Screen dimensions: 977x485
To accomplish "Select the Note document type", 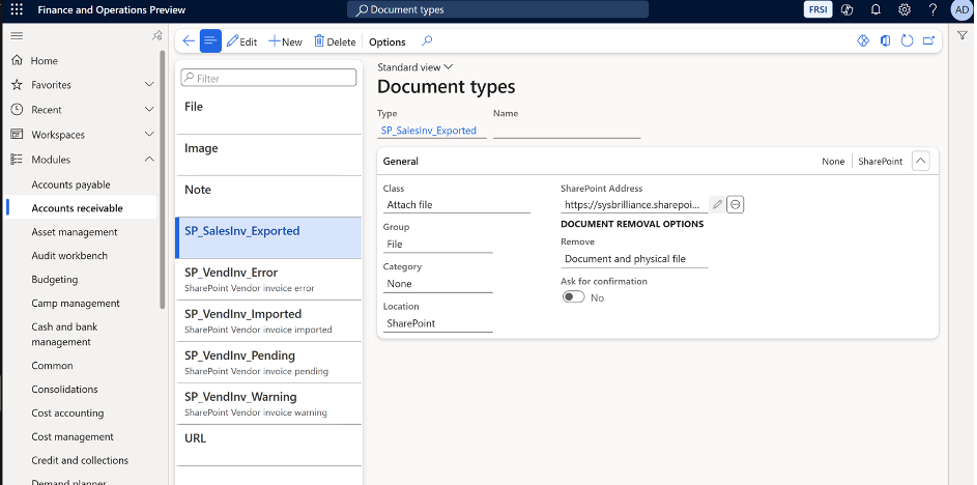I will point(269,196).
